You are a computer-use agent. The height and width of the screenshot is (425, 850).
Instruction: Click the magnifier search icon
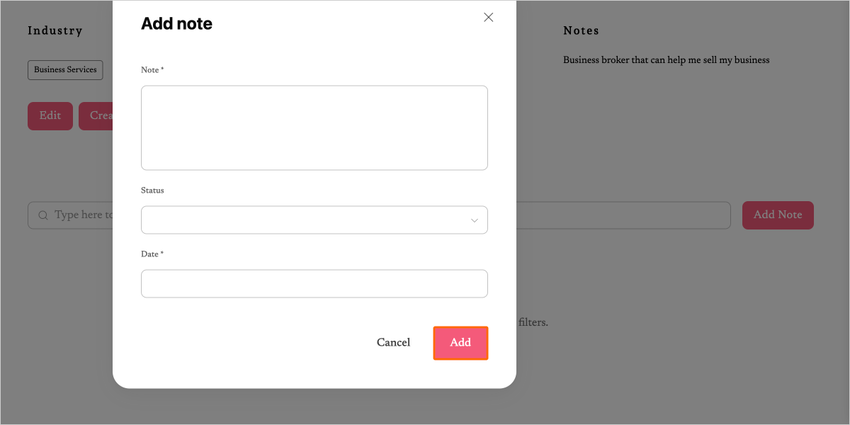click(43, 215)
